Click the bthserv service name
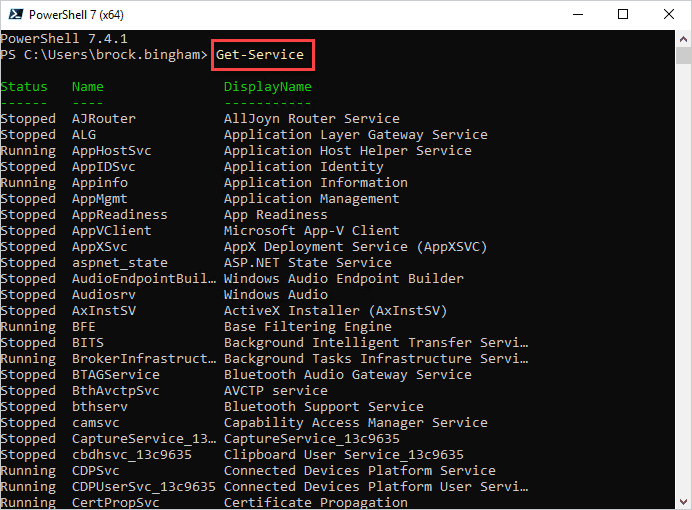Screen dimensions: 692x510 100,407
